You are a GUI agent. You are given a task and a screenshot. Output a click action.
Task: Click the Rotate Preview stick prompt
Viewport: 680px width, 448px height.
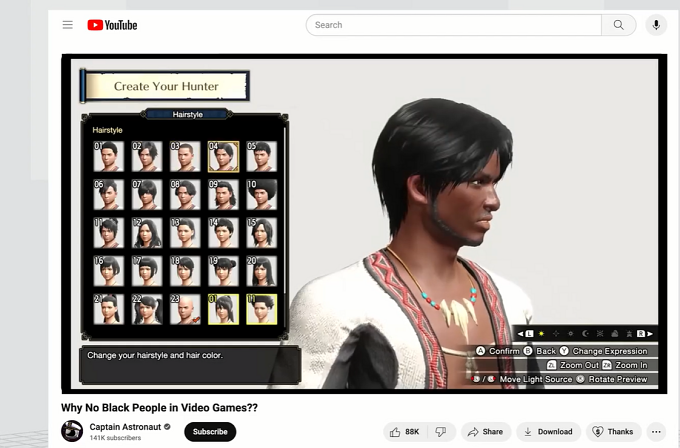tap(611, 379)
